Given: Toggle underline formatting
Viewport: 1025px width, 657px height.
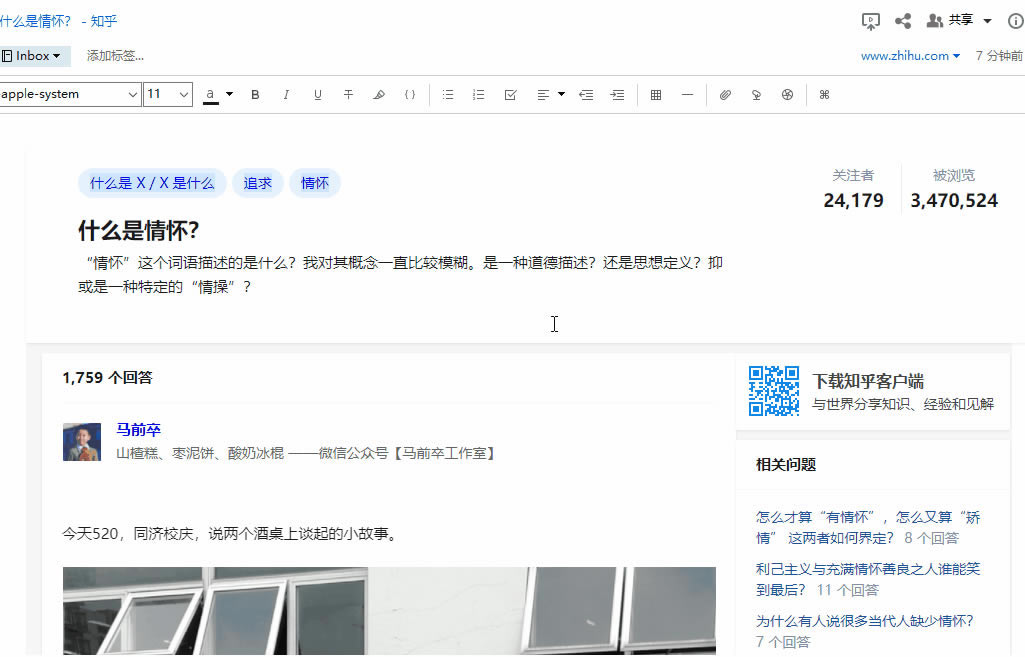Looking at the screenshot, I should point(318,95).
